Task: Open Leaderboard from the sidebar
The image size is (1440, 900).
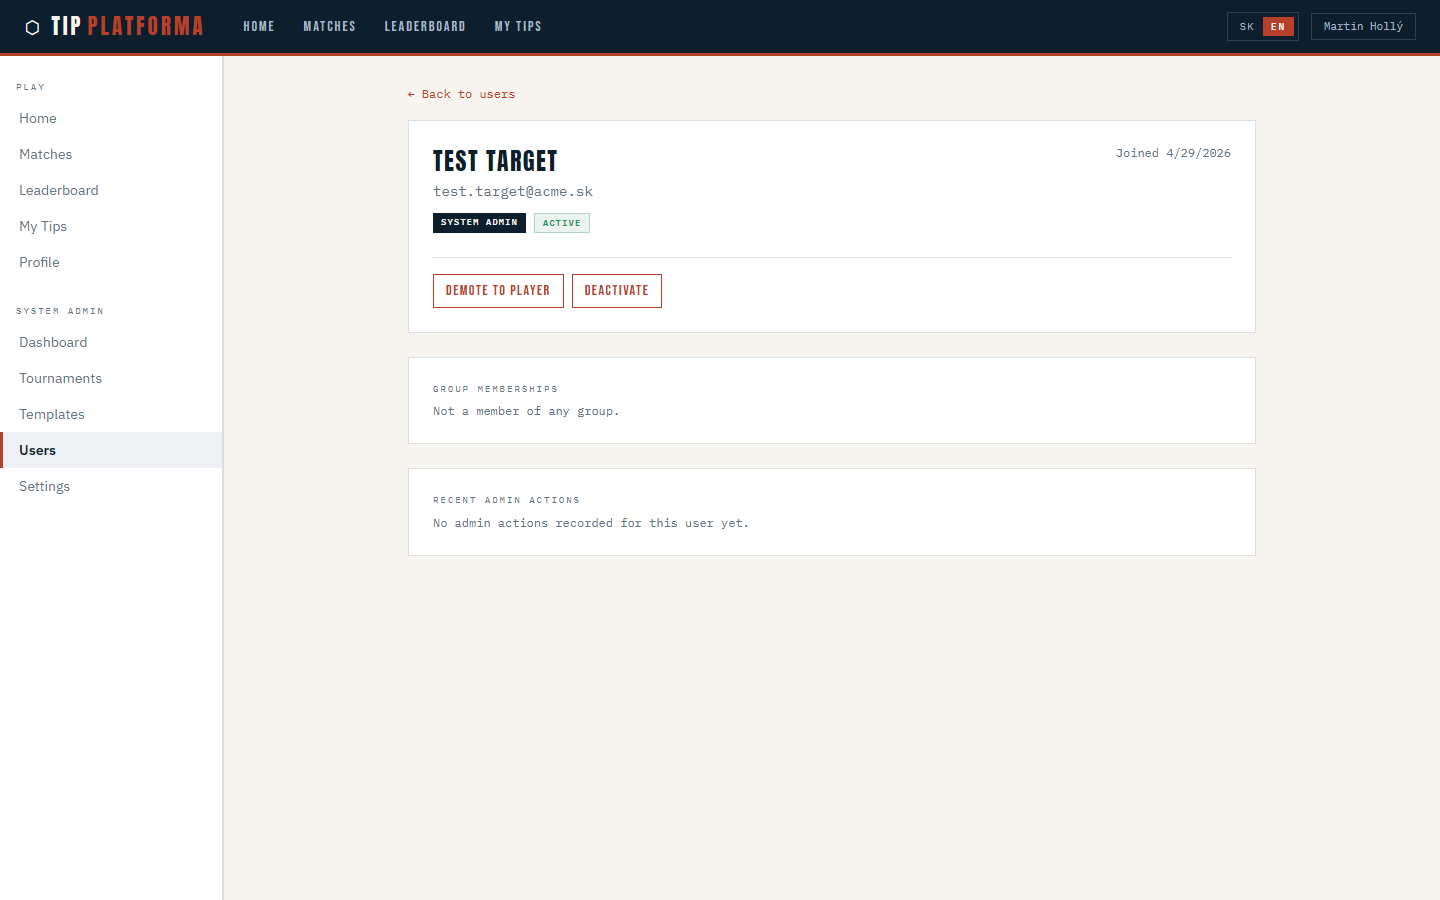Action: coord(59,190)
